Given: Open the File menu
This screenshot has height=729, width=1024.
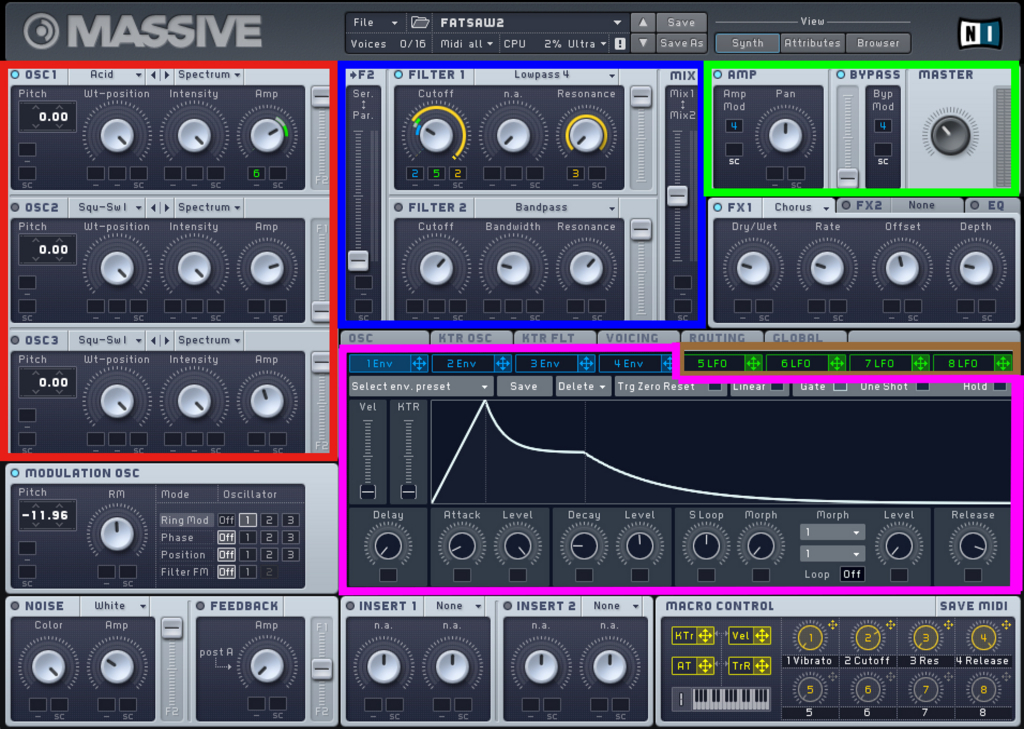Looking at the screenshot, I should (375, 22).
